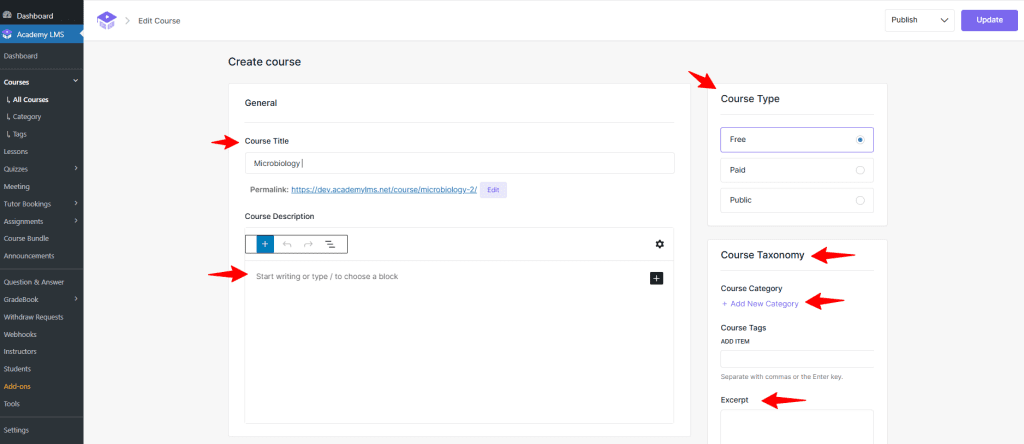
Task: Click the Dashboard gauge icon in sidebar
Action: pyautogui.click(x=8, y=15)
